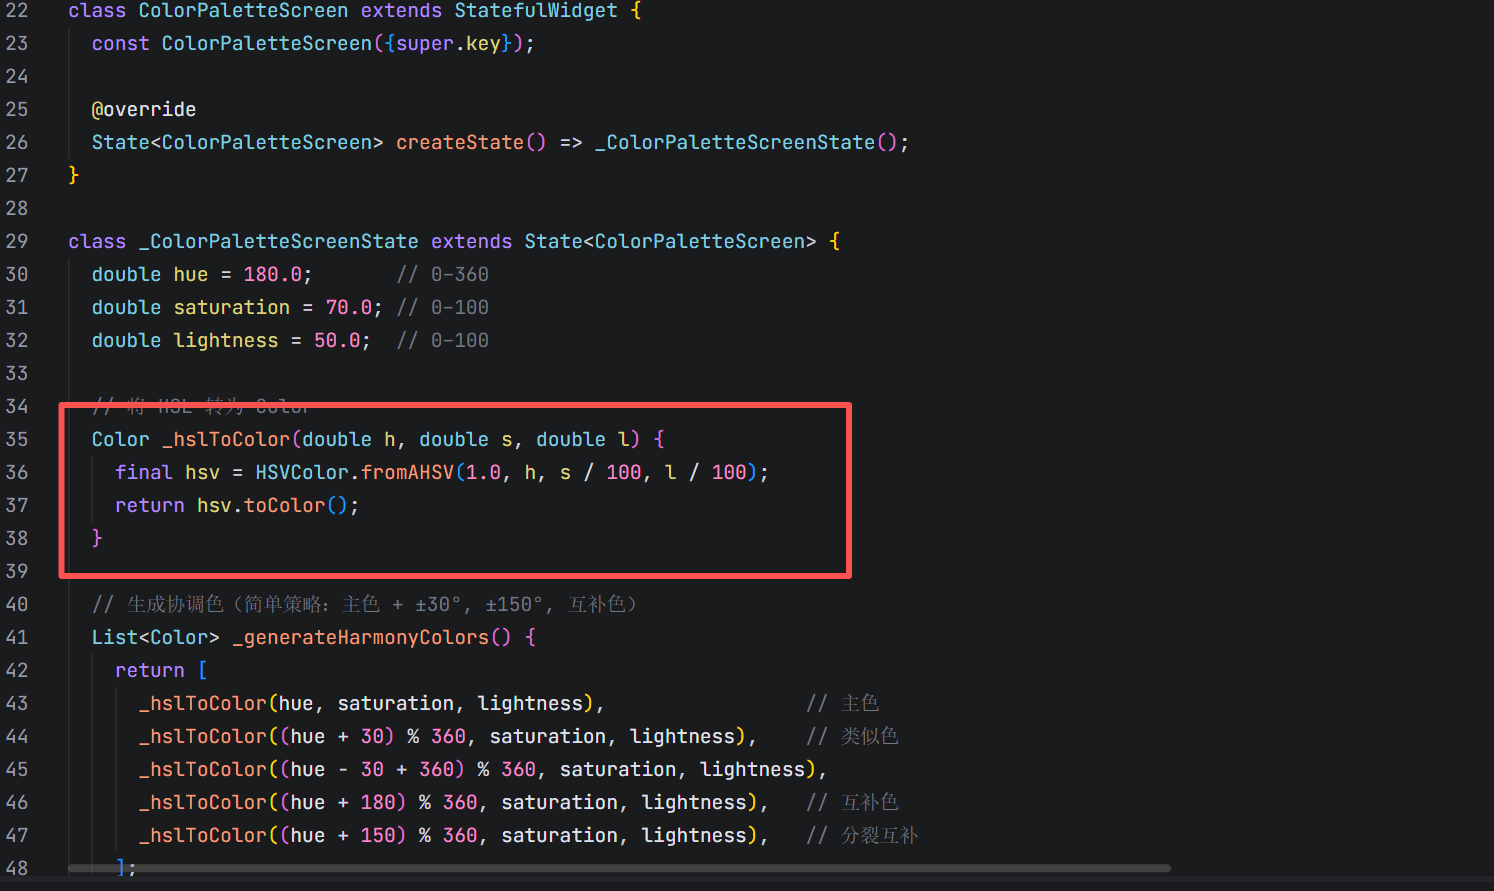Click the closing brace on line 27
Image resolution: width=1494 pixels, height=891 pixels.
[74, 175]
